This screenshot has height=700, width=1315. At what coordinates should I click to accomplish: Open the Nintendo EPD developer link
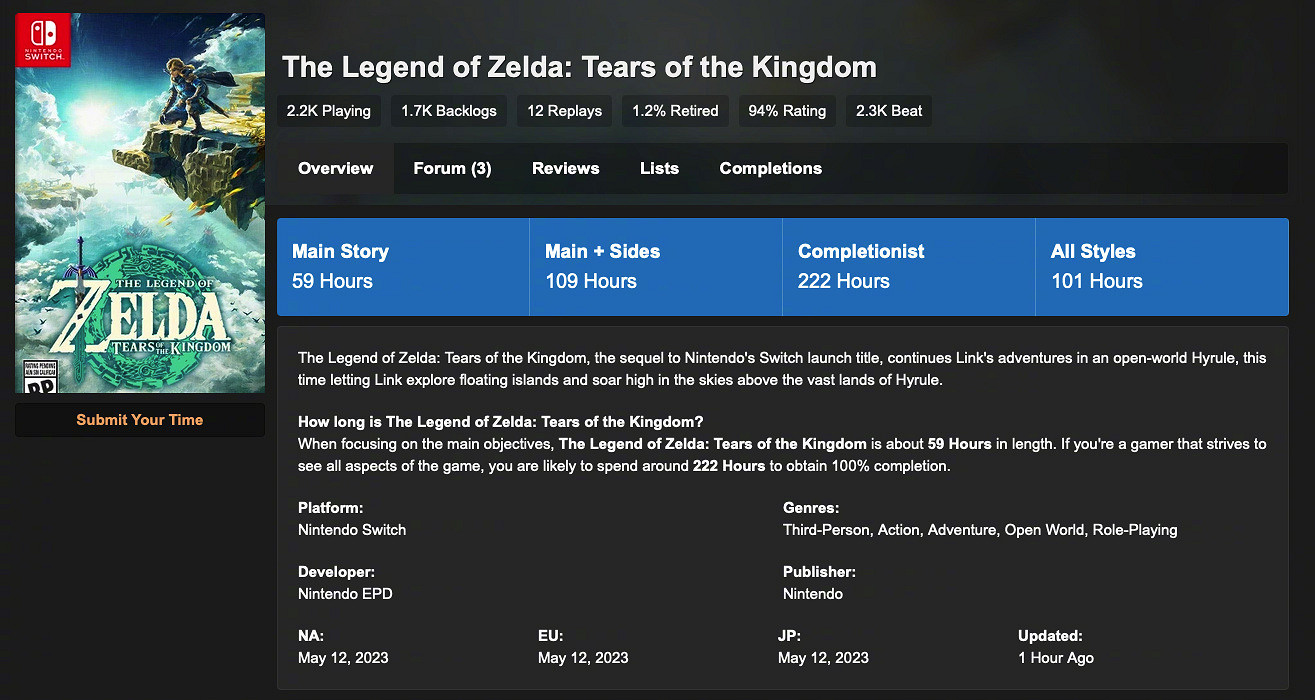(x=345, y=594)
